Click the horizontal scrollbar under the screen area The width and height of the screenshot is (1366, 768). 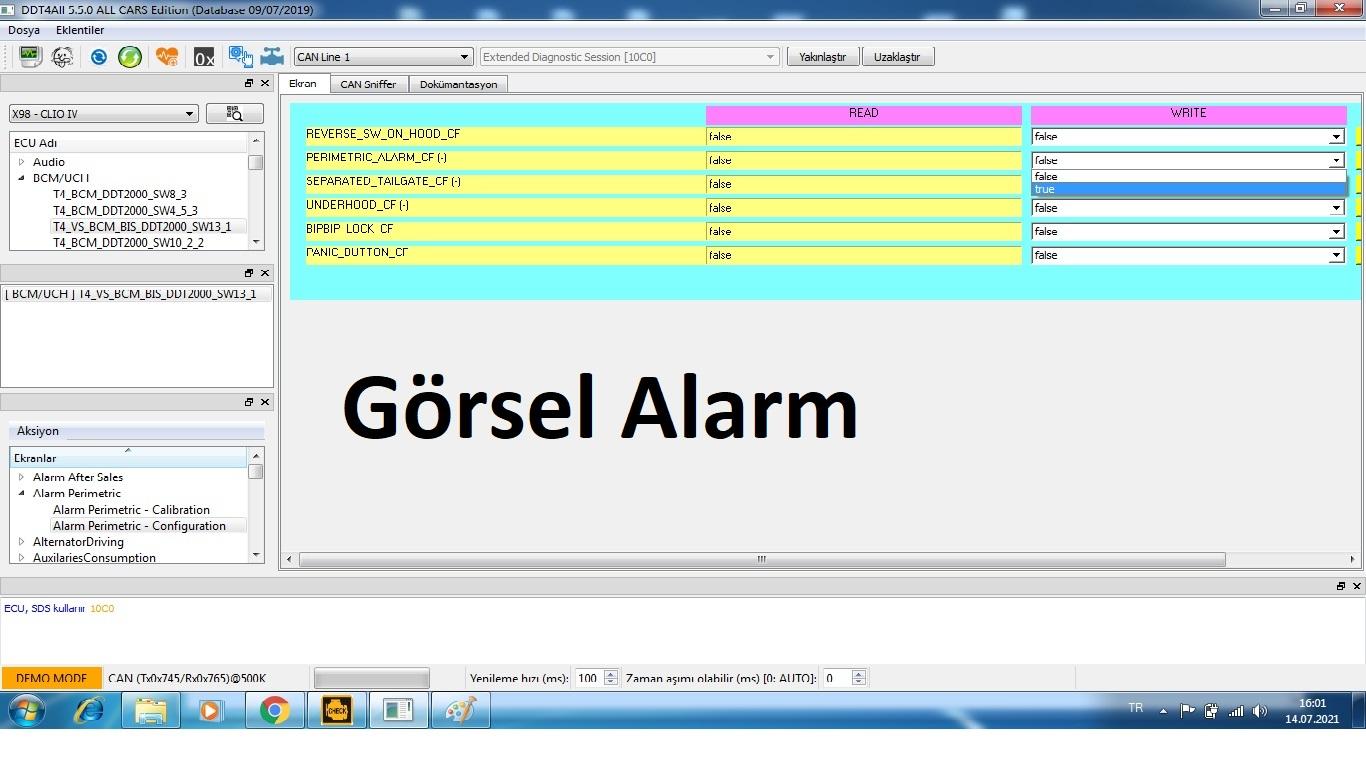762,560
